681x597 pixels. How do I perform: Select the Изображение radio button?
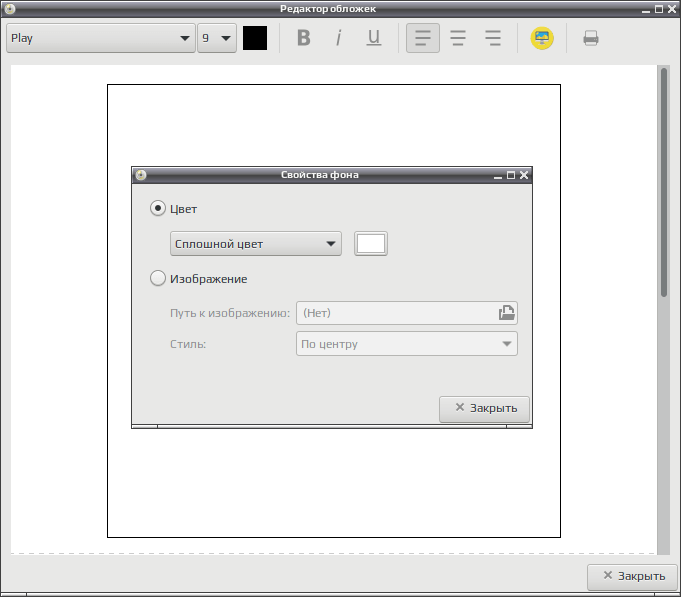pyautogui.click(x=158, y=278)
